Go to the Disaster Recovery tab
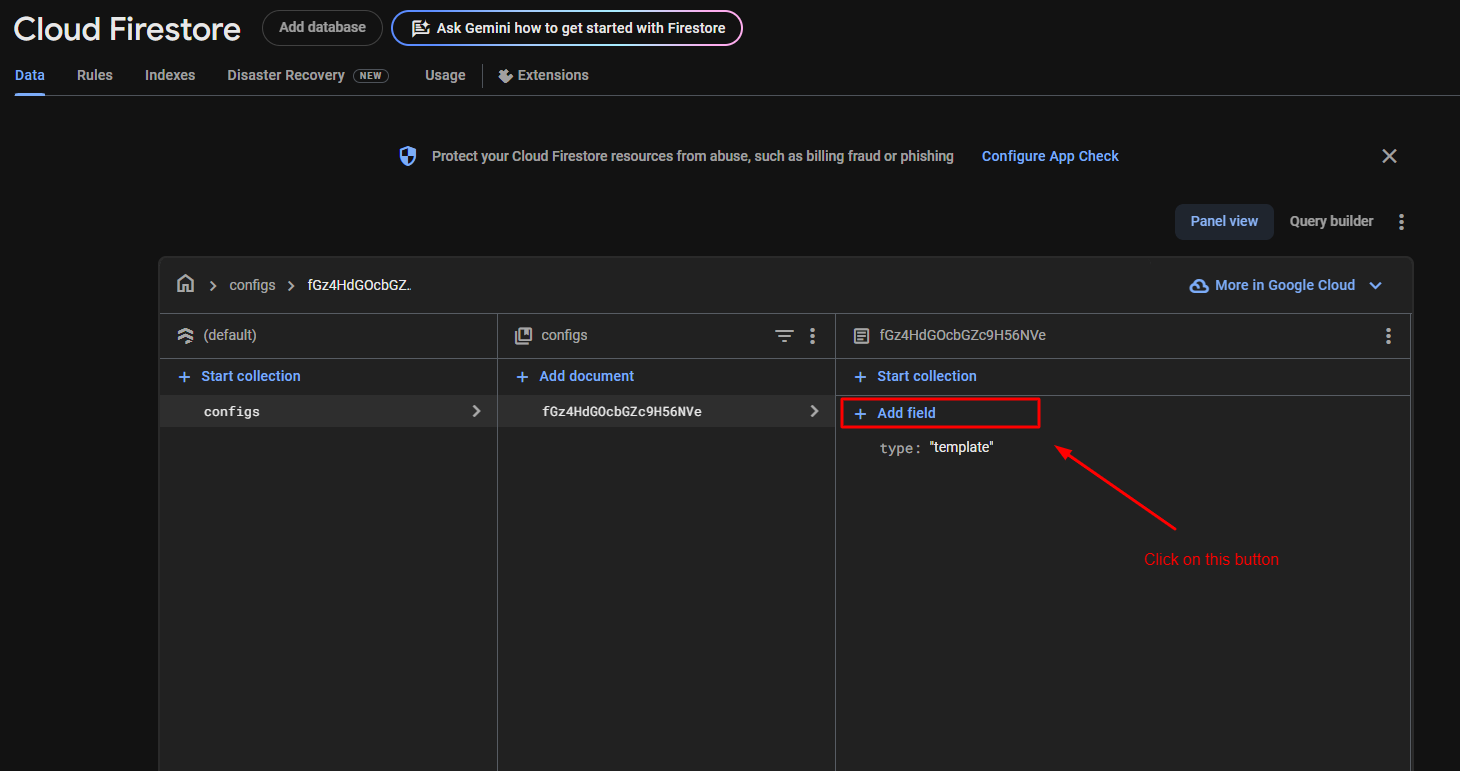 (286, 75)
